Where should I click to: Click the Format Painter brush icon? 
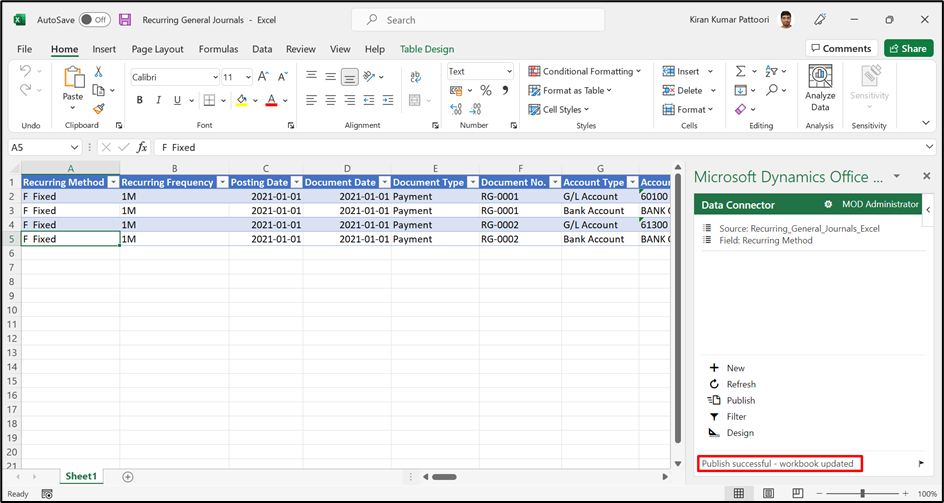pyautogui.click(x=99, y=109)
